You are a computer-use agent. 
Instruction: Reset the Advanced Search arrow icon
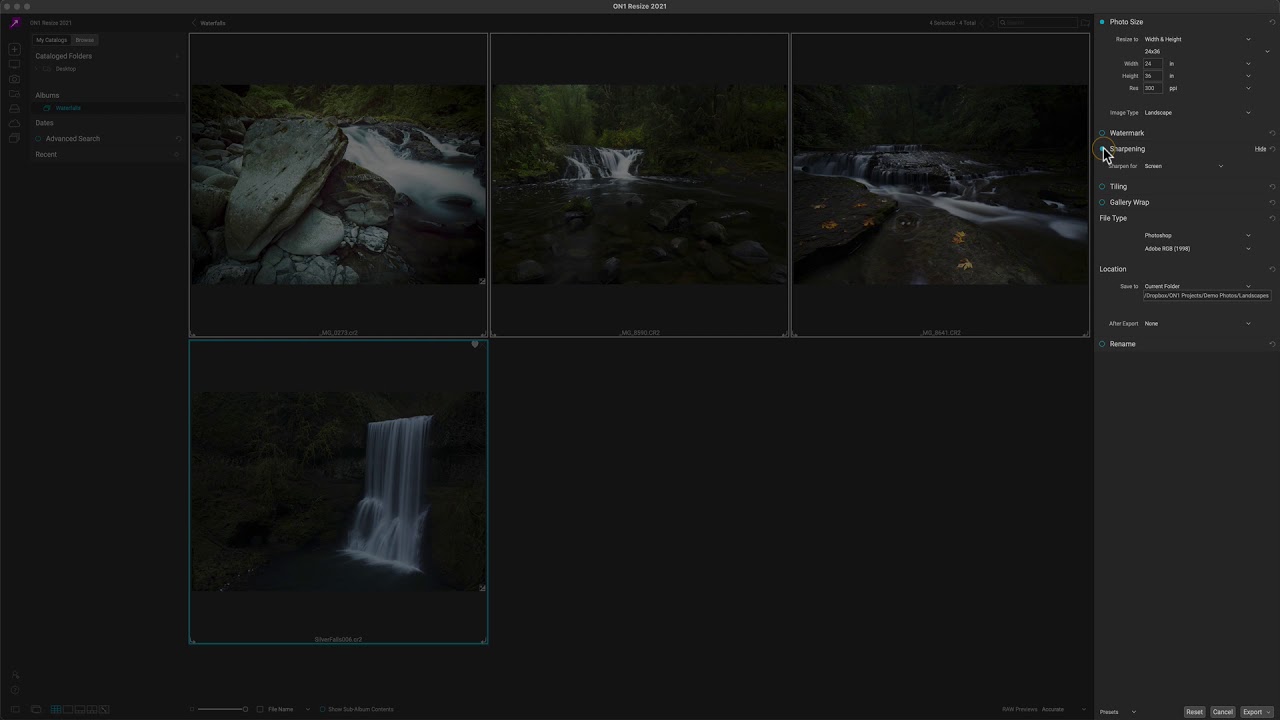coord(178,139)
